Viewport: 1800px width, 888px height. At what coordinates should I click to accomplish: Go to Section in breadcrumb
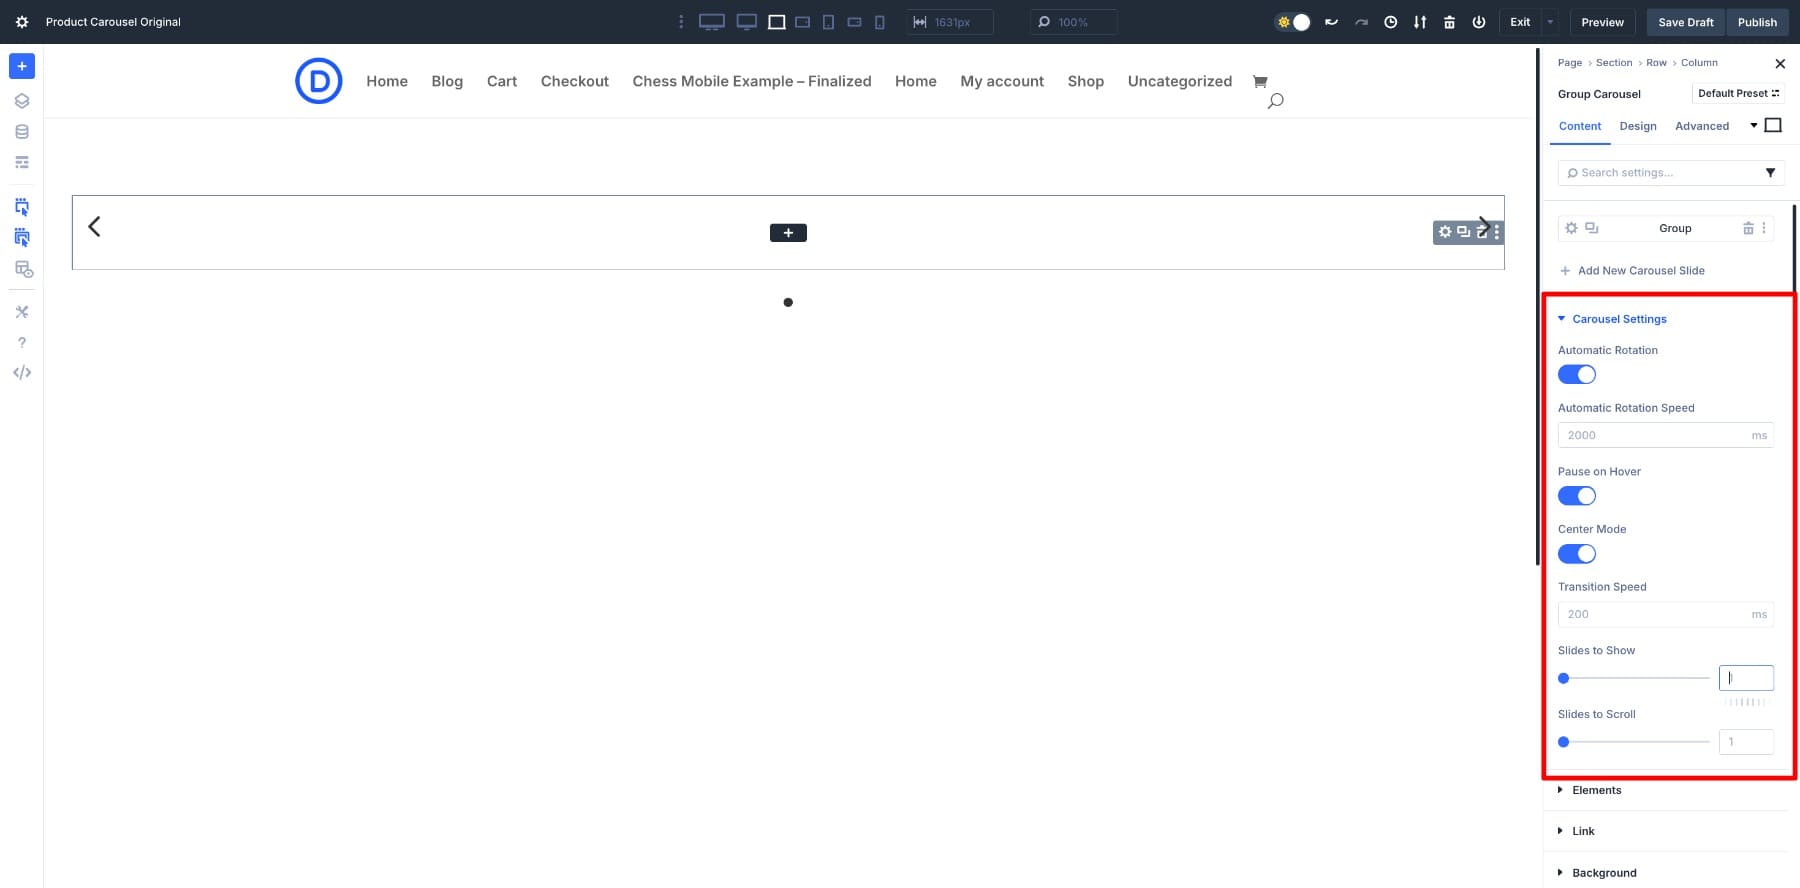point(1614,63)
